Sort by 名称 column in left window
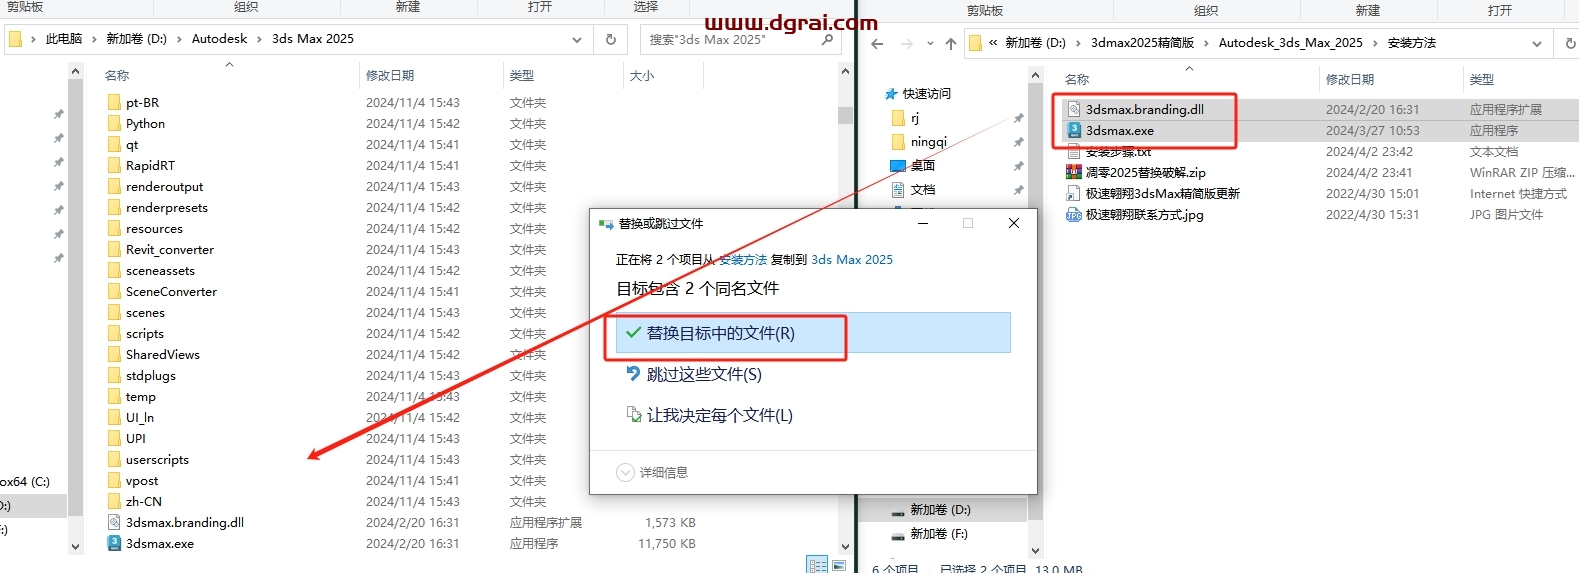Image resolution: width=1579 pixels, height=573 pixels. click(117, 75)
